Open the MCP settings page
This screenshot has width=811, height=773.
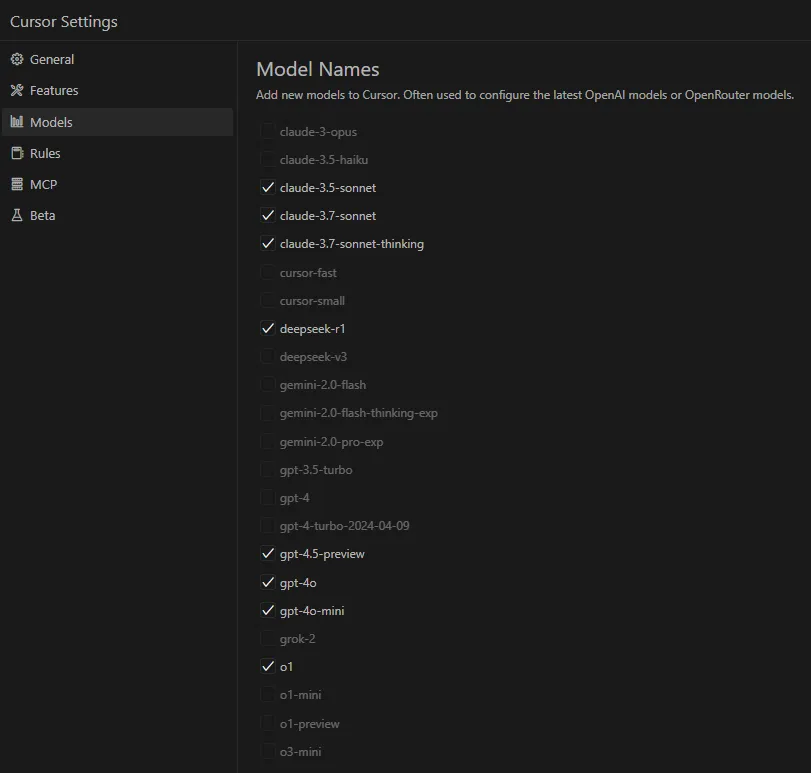(43, 185)
